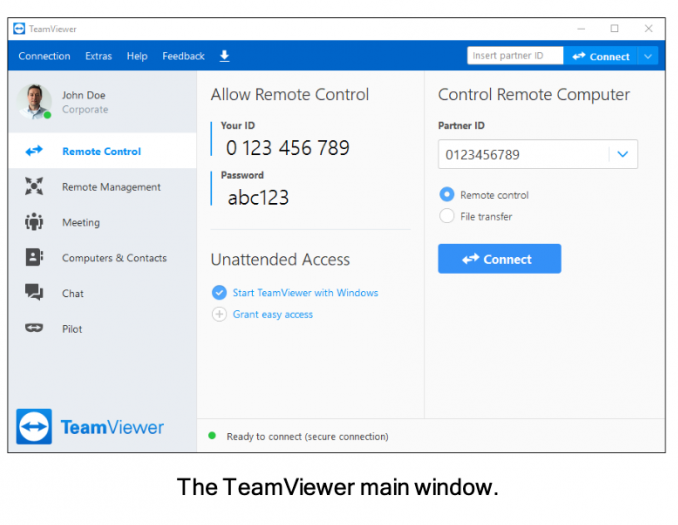Switch to Remote Control tab

[x=102, y=151]
